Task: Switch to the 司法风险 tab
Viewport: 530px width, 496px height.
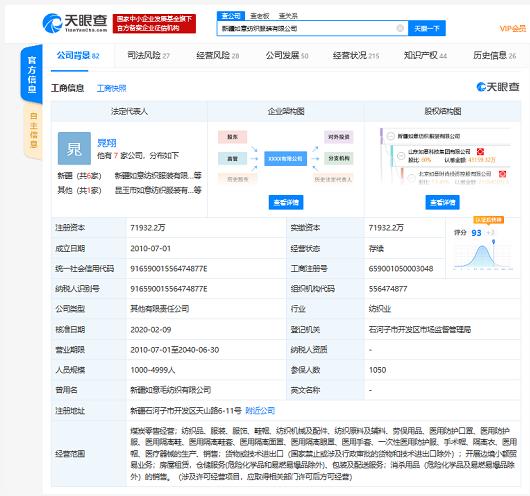Action: [148, 55]
